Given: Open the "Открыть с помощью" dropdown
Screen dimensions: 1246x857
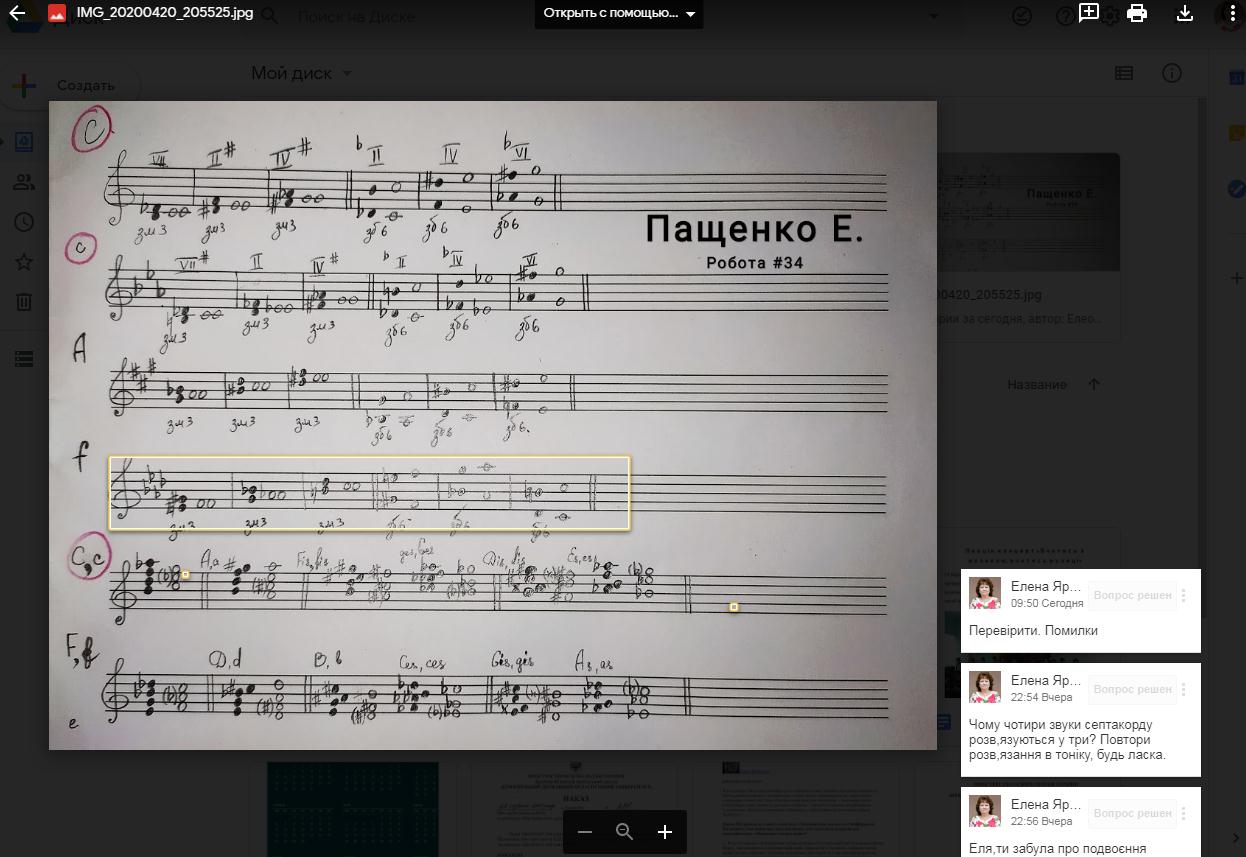Looking at the screenshot, I should [x=619, y=14].
